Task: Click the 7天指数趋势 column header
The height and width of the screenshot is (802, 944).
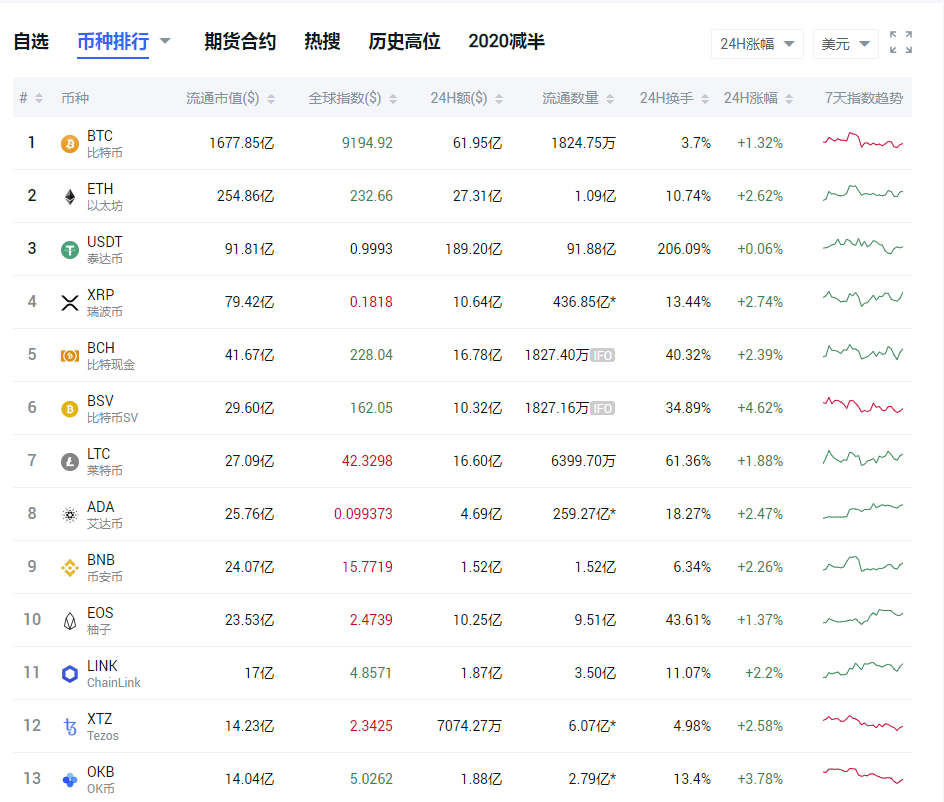Action: pyautogui.click(x=863, y=98)
